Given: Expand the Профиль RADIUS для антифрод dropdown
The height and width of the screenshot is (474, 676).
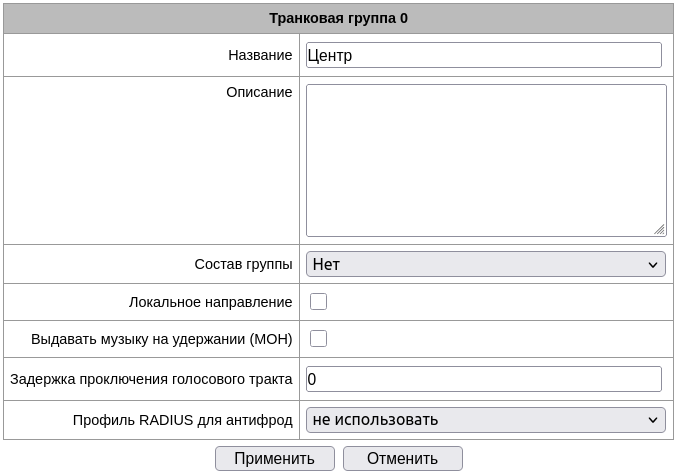Looking at the screenshot, I should (x=485, y=420).
